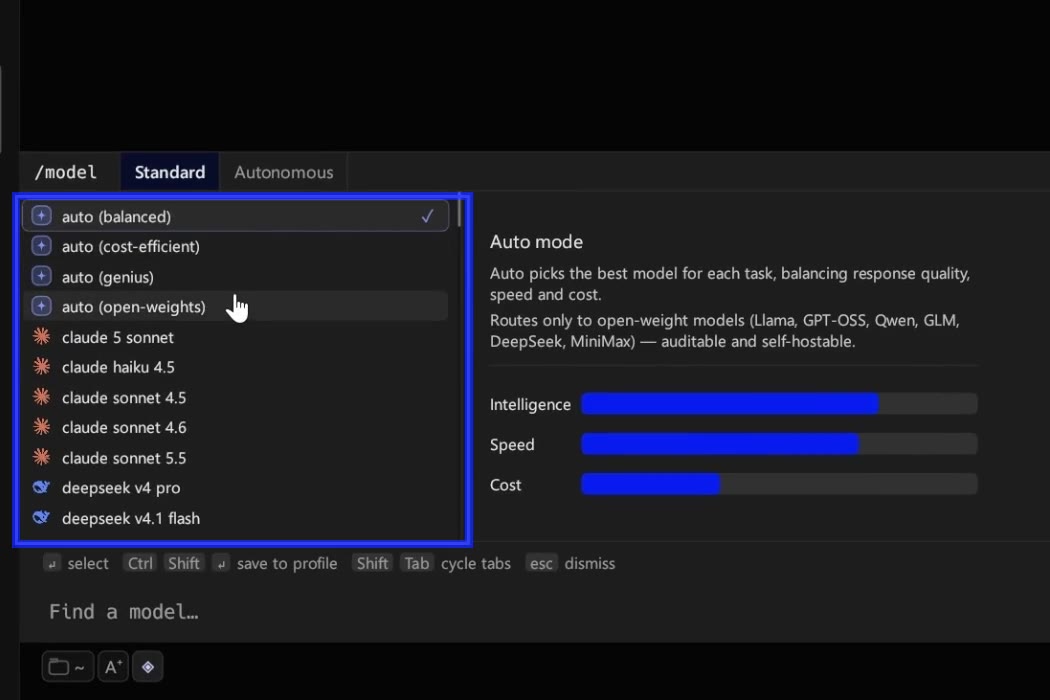Viewport: 1050px width, 700px height.
Task: Click the whale logo beside deepseek v4.1 flash
Action: click(42, 518)
